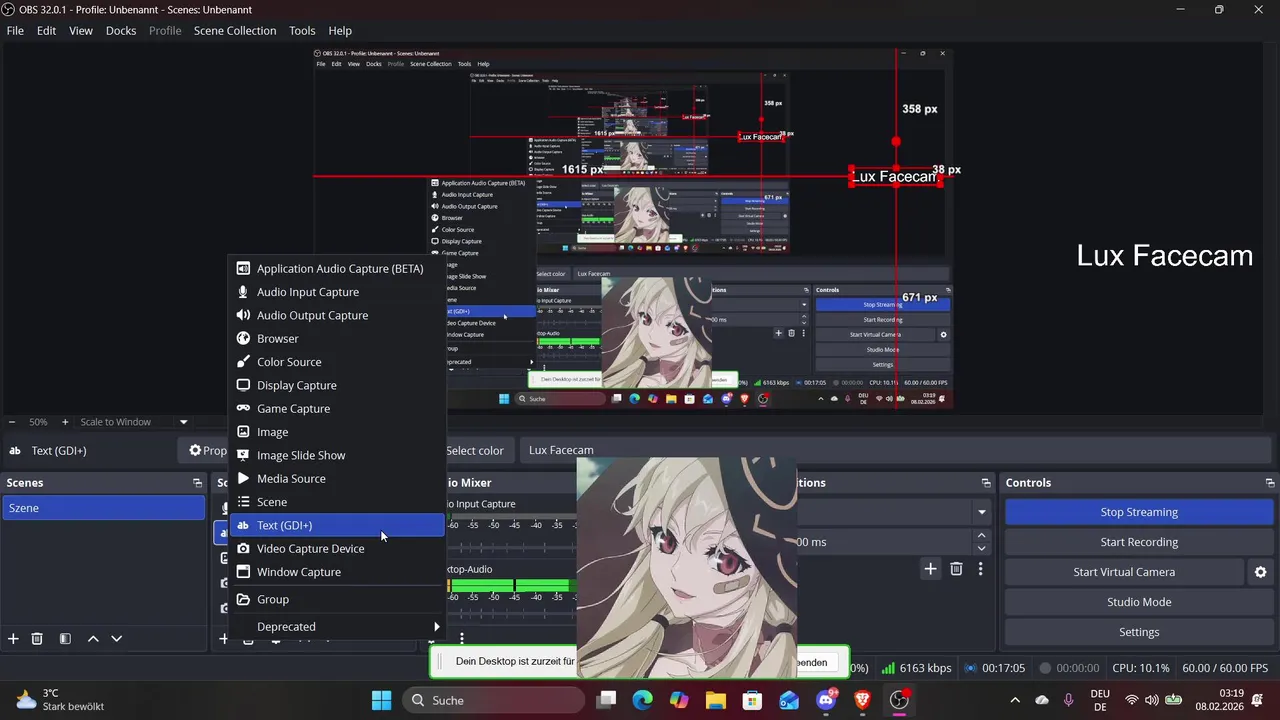The image size is (1280, 720).
Task: Select the Szene scene
Action: point(103,508)
